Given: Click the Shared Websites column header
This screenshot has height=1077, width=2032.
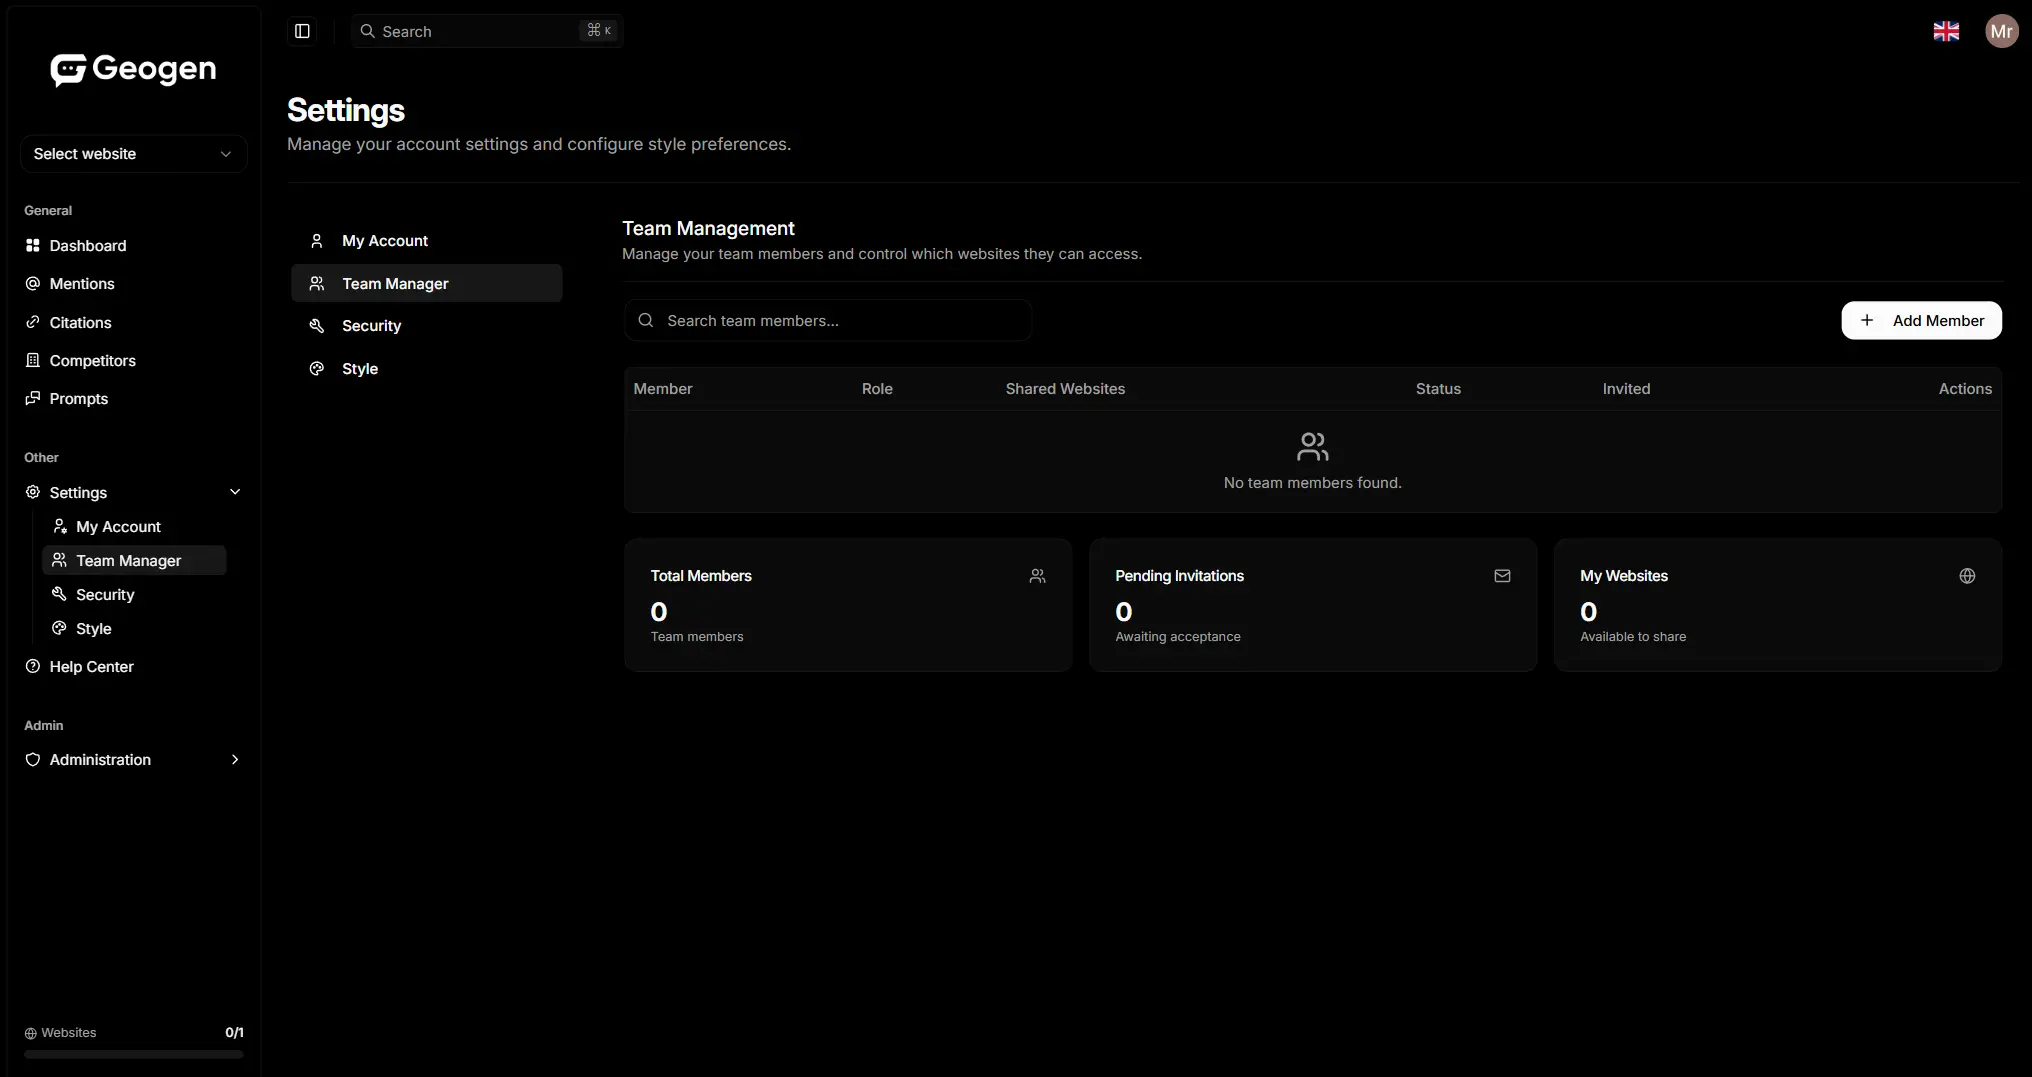Looking at the screenshot, I should click(1065, 389).
